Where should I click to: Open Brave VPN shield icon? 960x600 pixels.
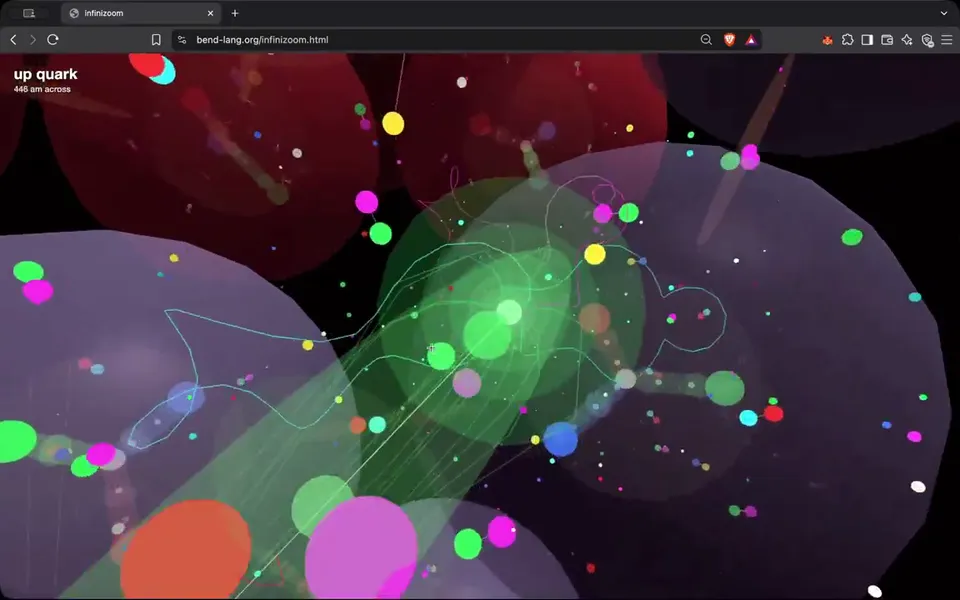928,40
